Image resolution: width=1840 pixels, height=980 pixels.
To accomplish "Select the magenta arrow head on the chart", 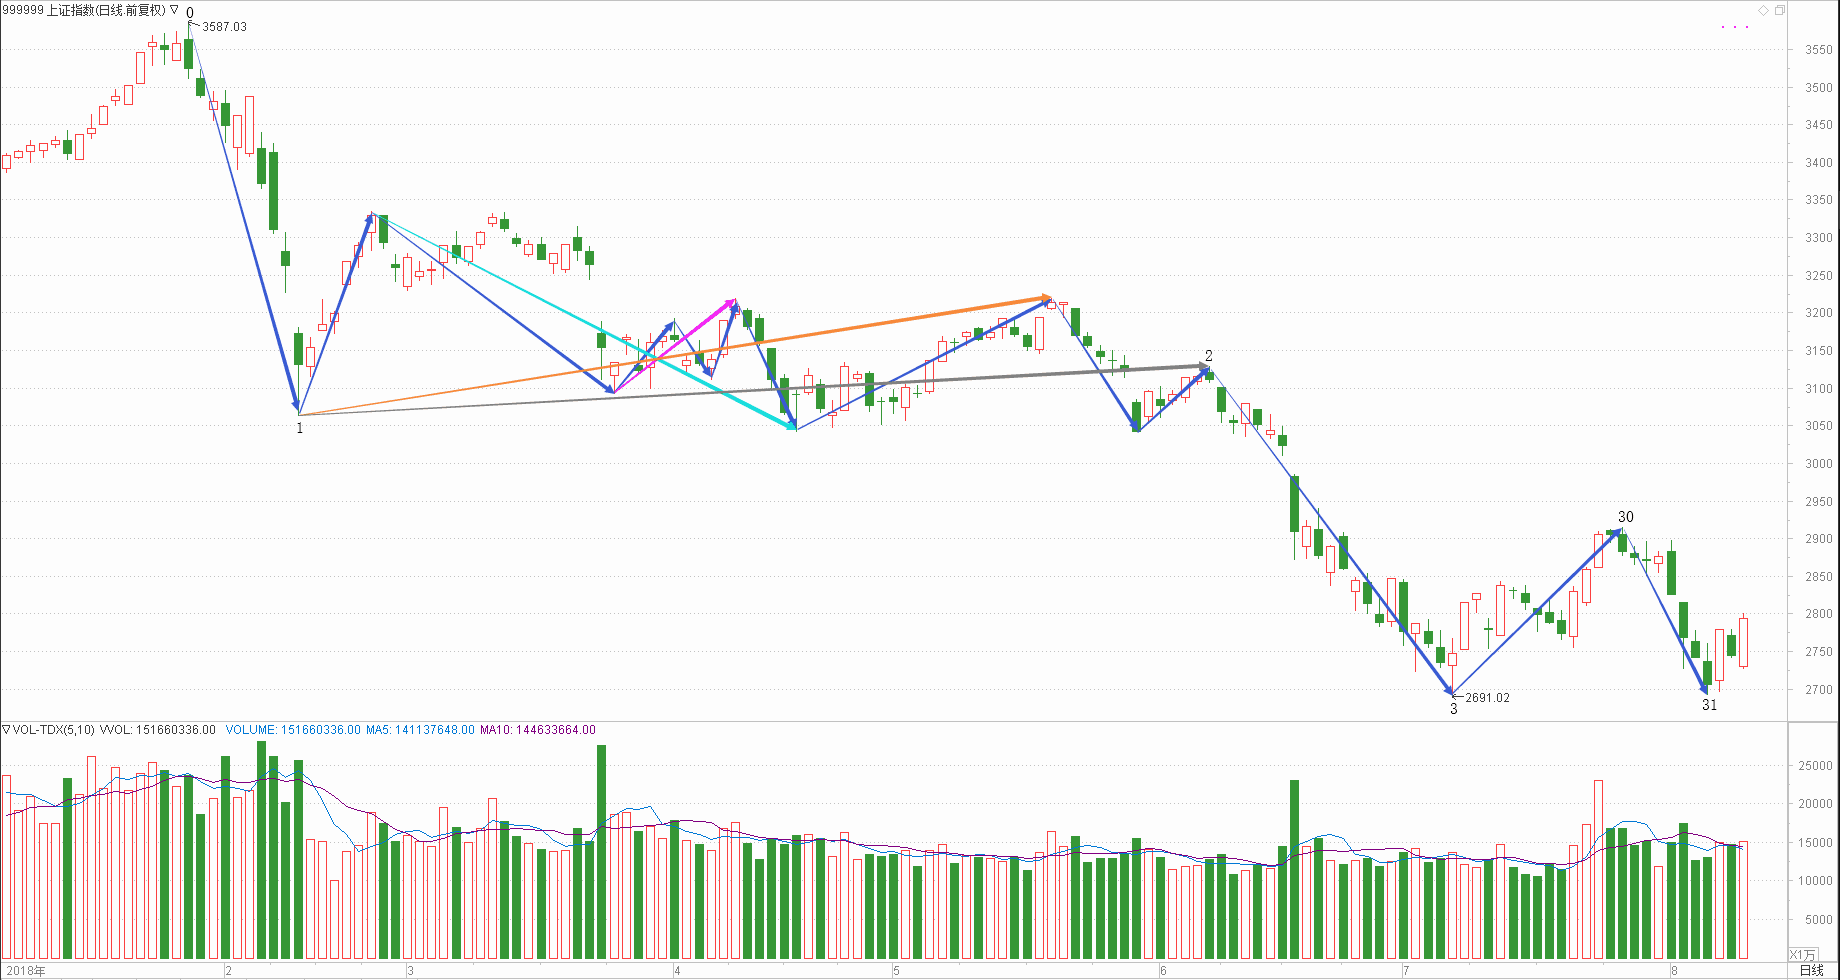I will (731, 301).
